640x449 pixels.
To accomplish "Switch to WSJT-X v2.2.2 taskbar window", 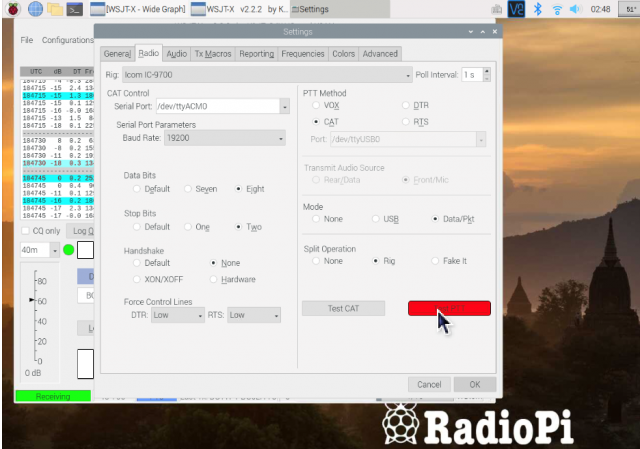I will [x=239, y=9].
